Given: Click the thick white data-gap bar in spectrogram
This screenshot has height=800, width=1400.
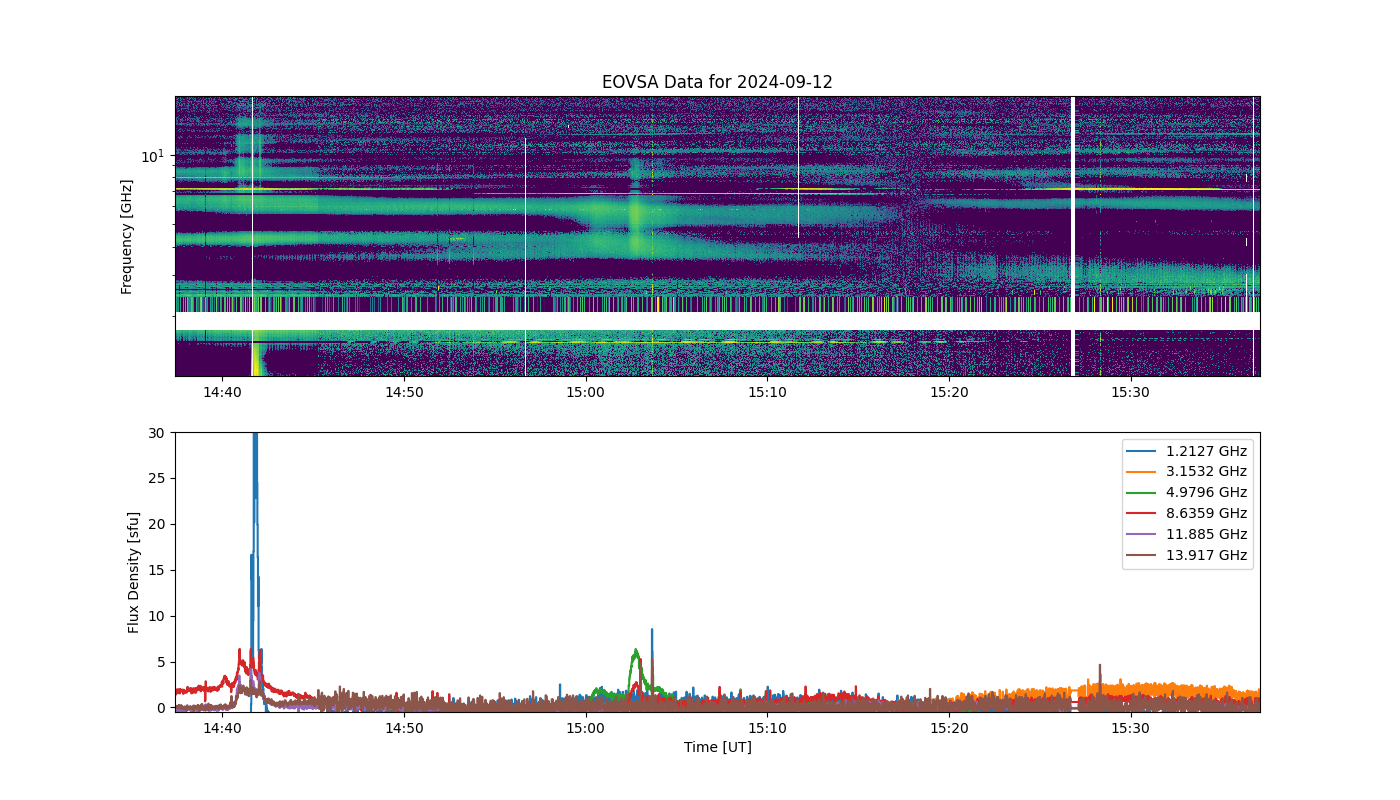Looking at the screenshot, I should (1073, 236).
